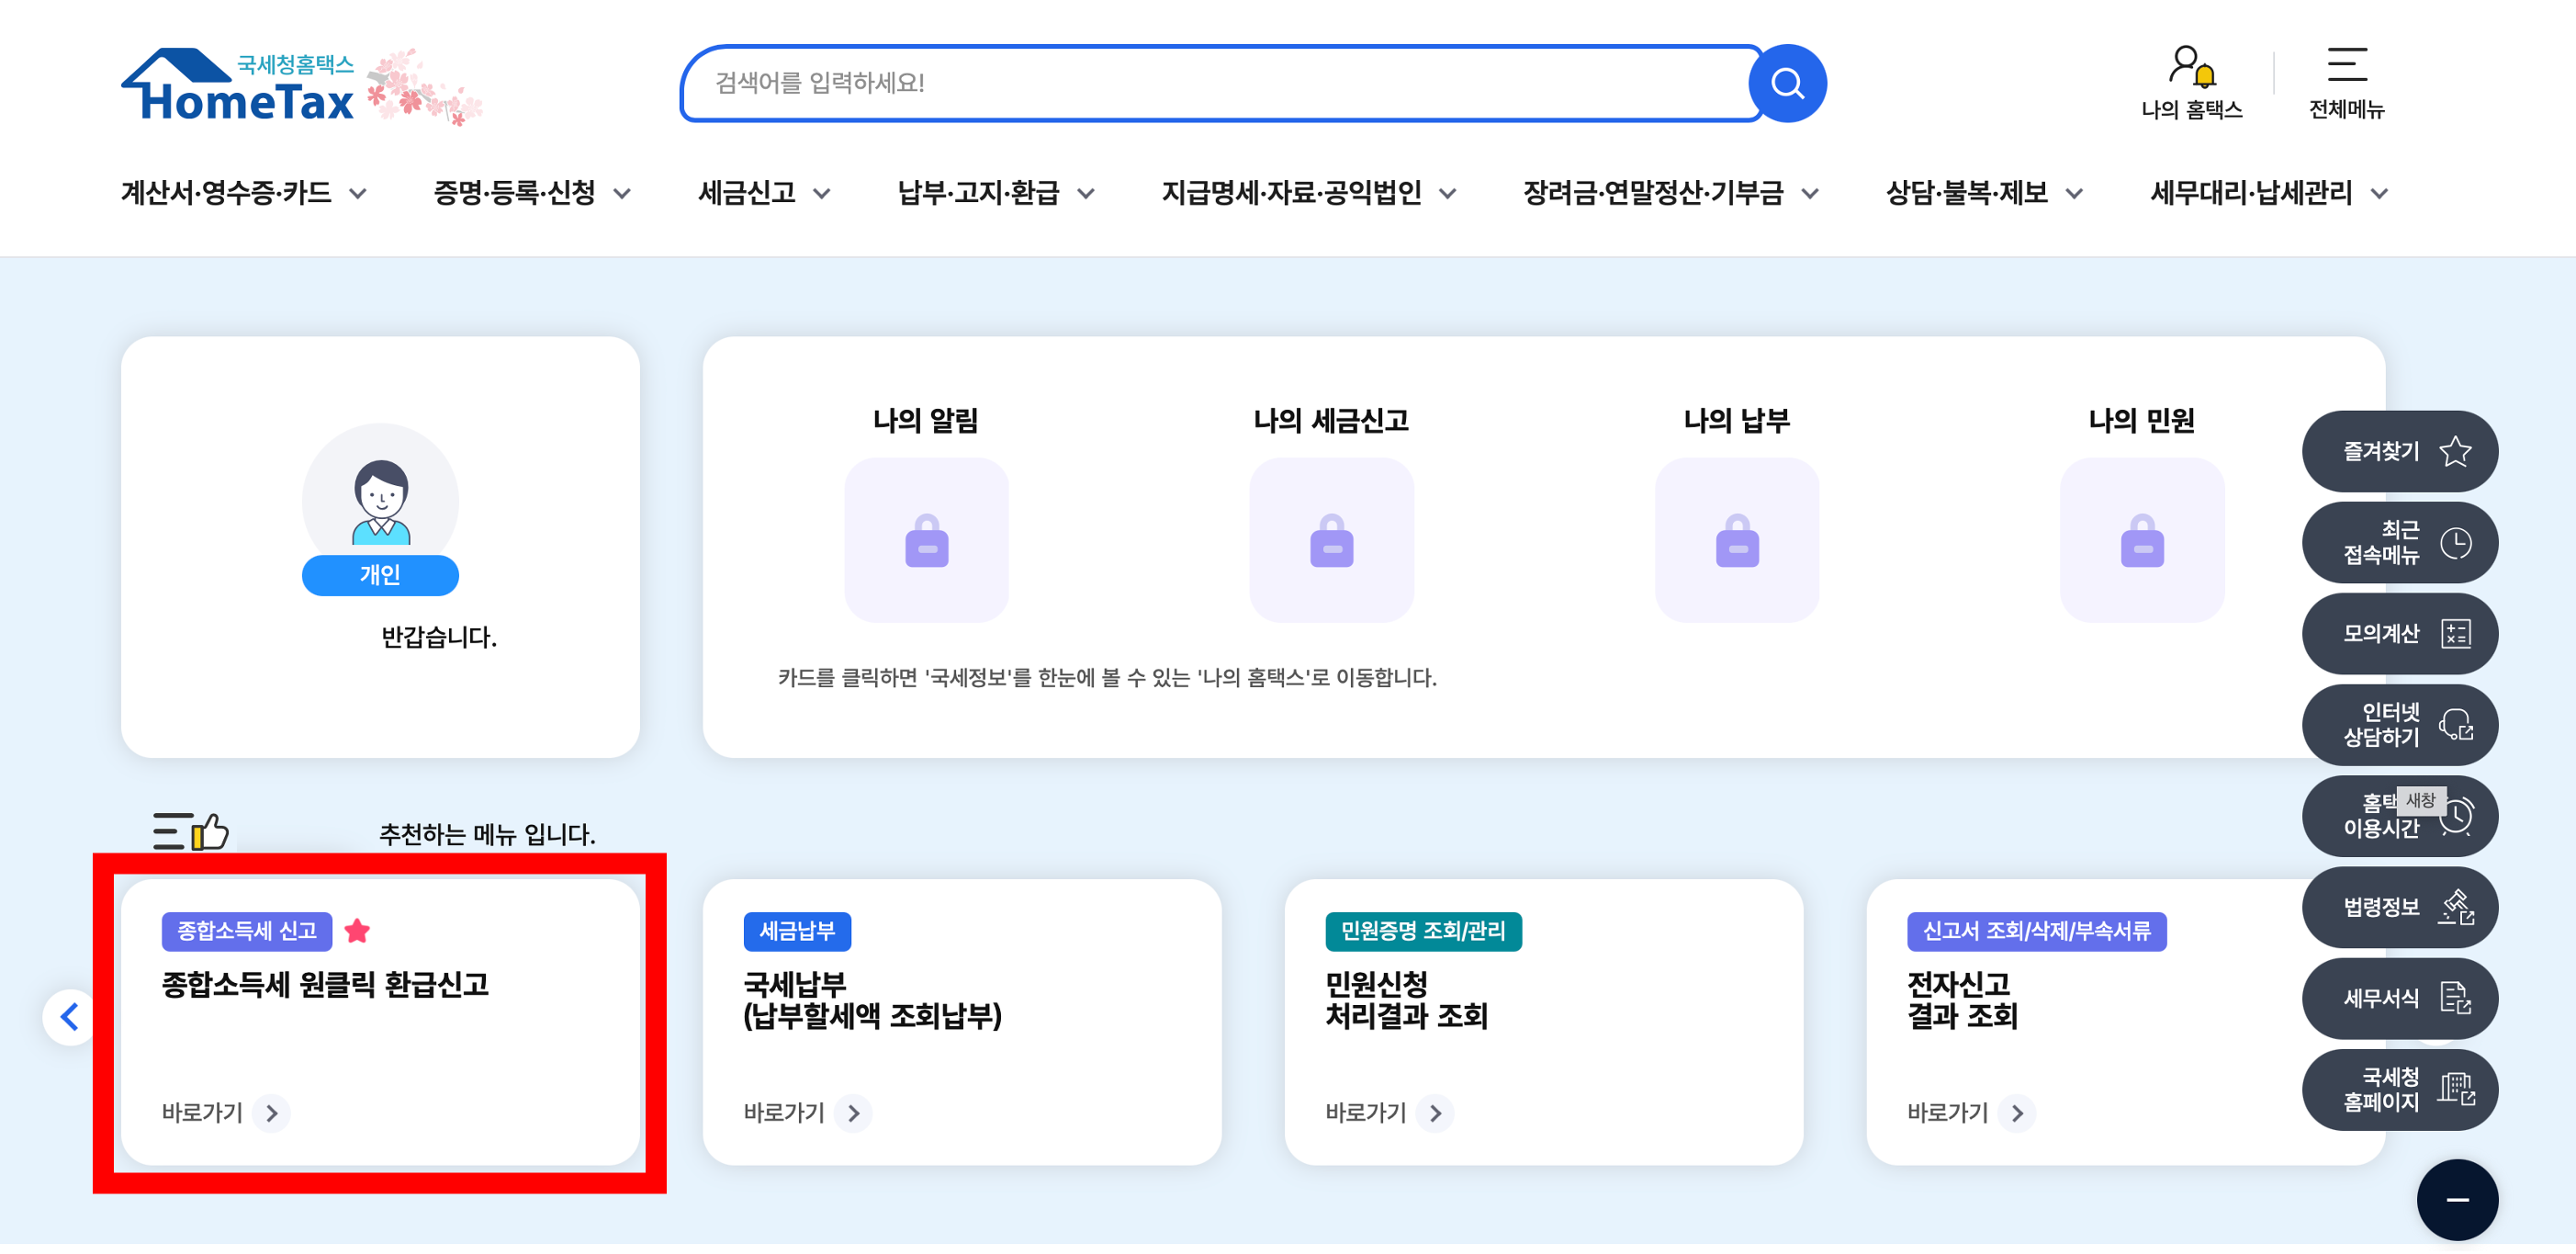Expand the 세금신고 menu dropdown
Screen dimensions: 2576x1254
click(x=766, y=193)
